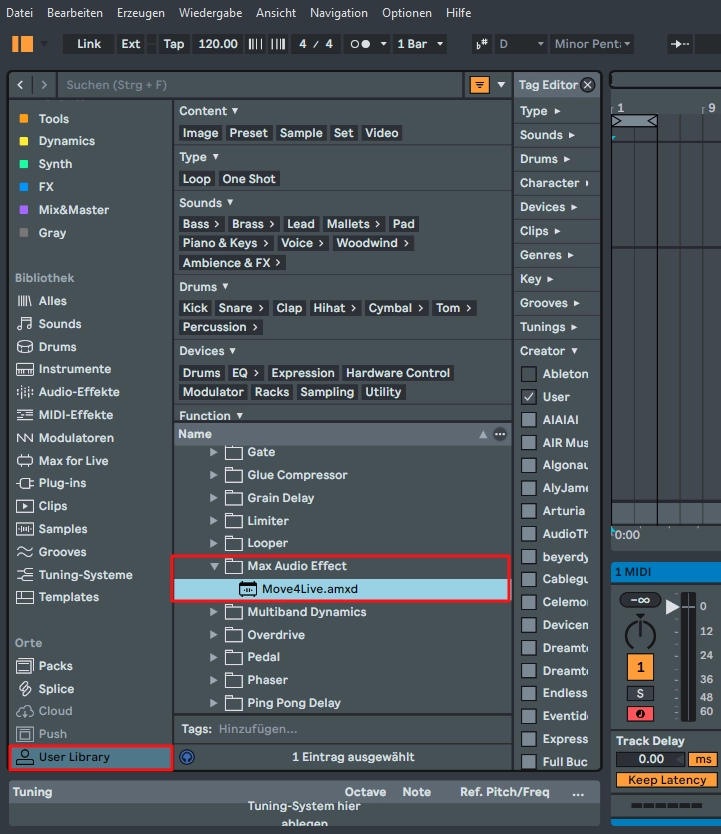
Task: Click the follow arrow icon in top bar
Action: pos(680,44)
